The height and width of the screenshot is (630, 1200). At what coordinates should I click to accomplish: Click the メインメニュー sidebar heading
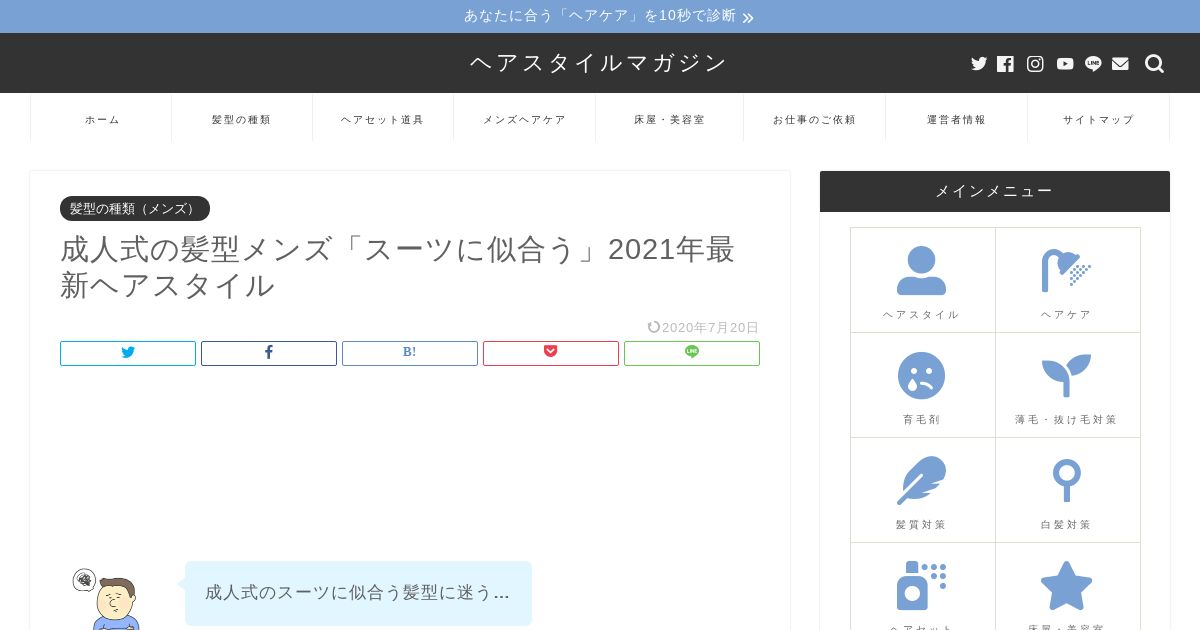point(995,191)
